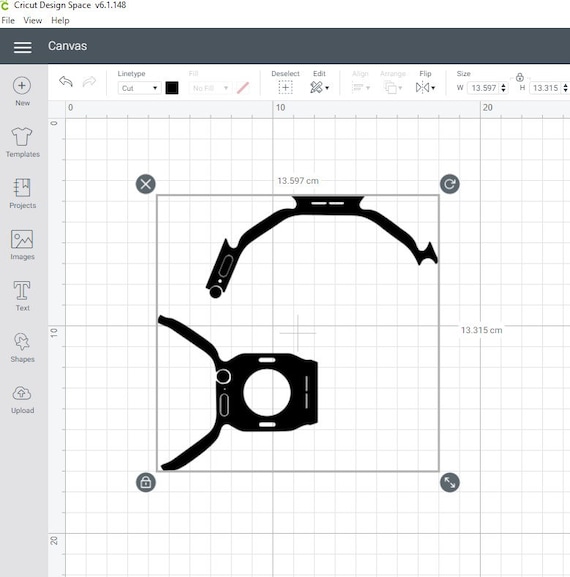Click the width size input field
The height and width of the screenshot is (577, 570).
(x=484, y=88)
